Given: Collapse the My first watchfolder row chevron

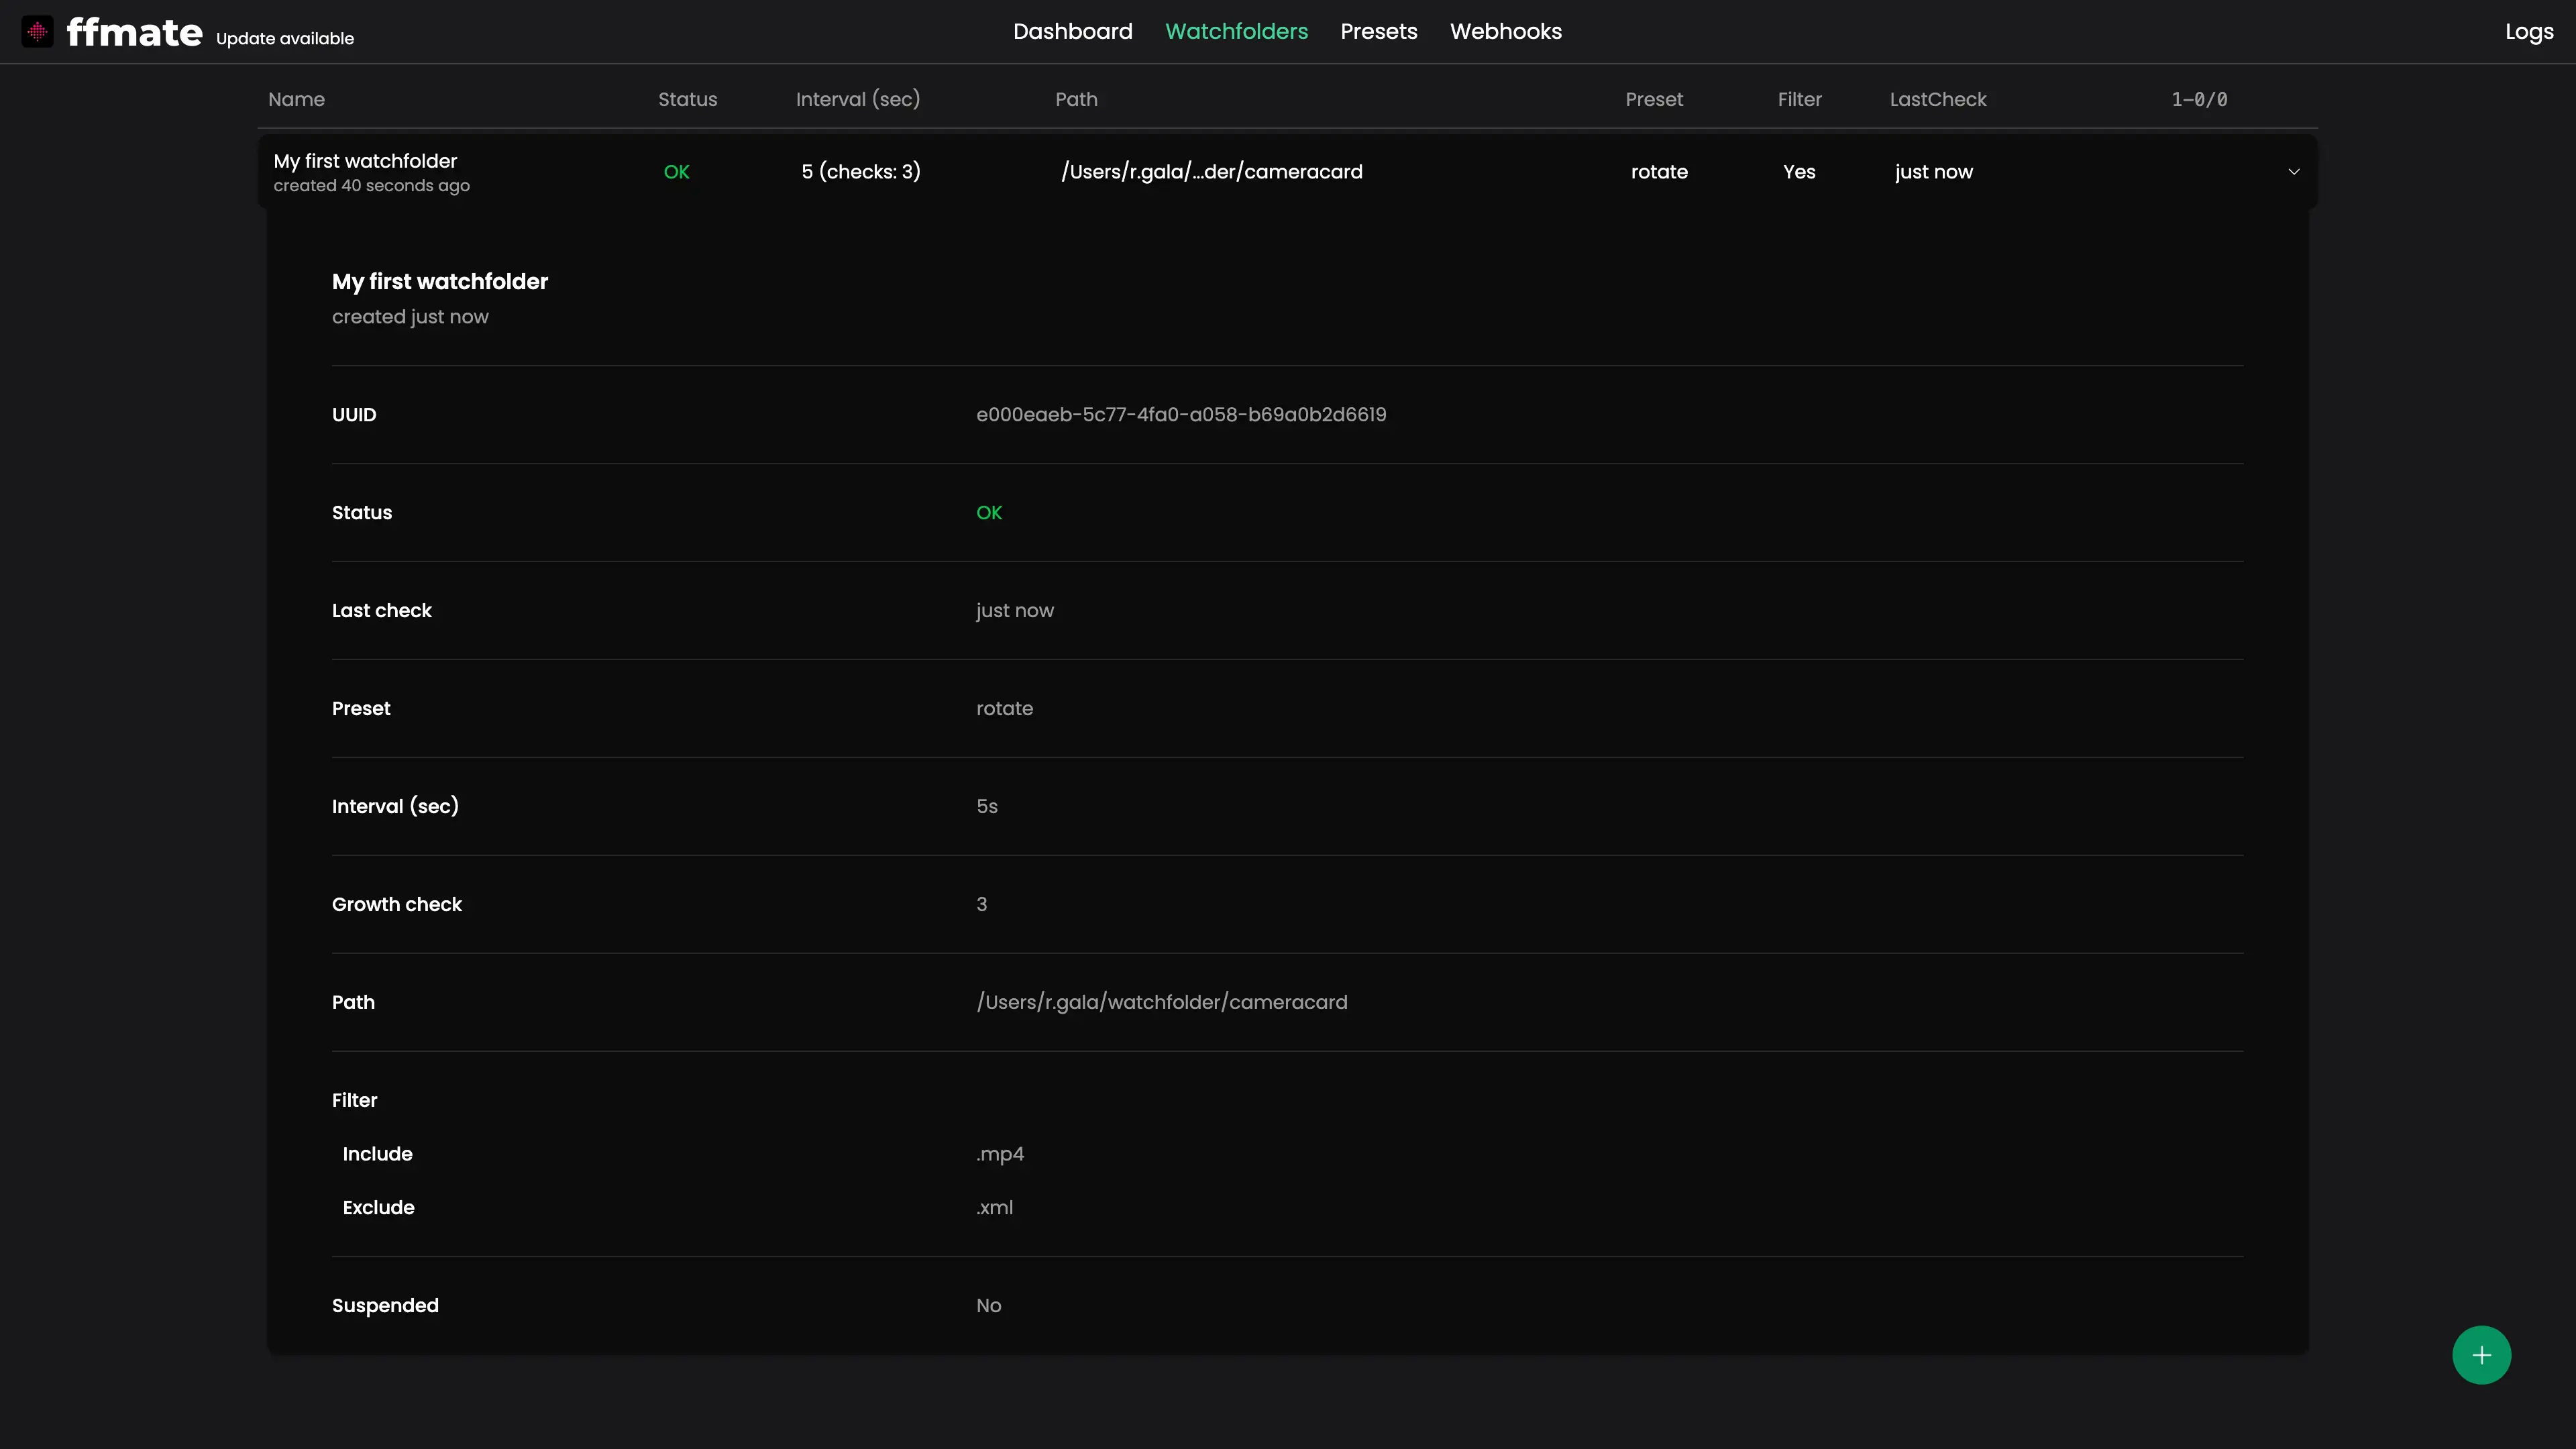Looking at the screenshot, I should click(2293, 172).
